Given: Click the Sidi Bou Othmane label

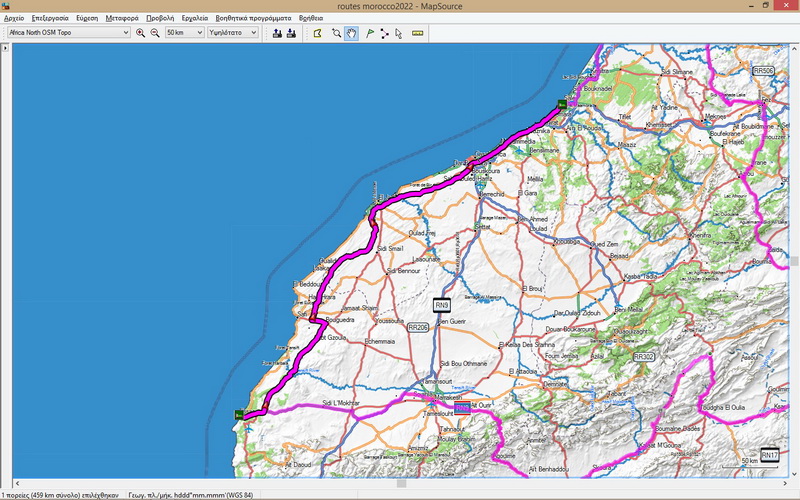Looking at the screenshot, I should point(464,364).
